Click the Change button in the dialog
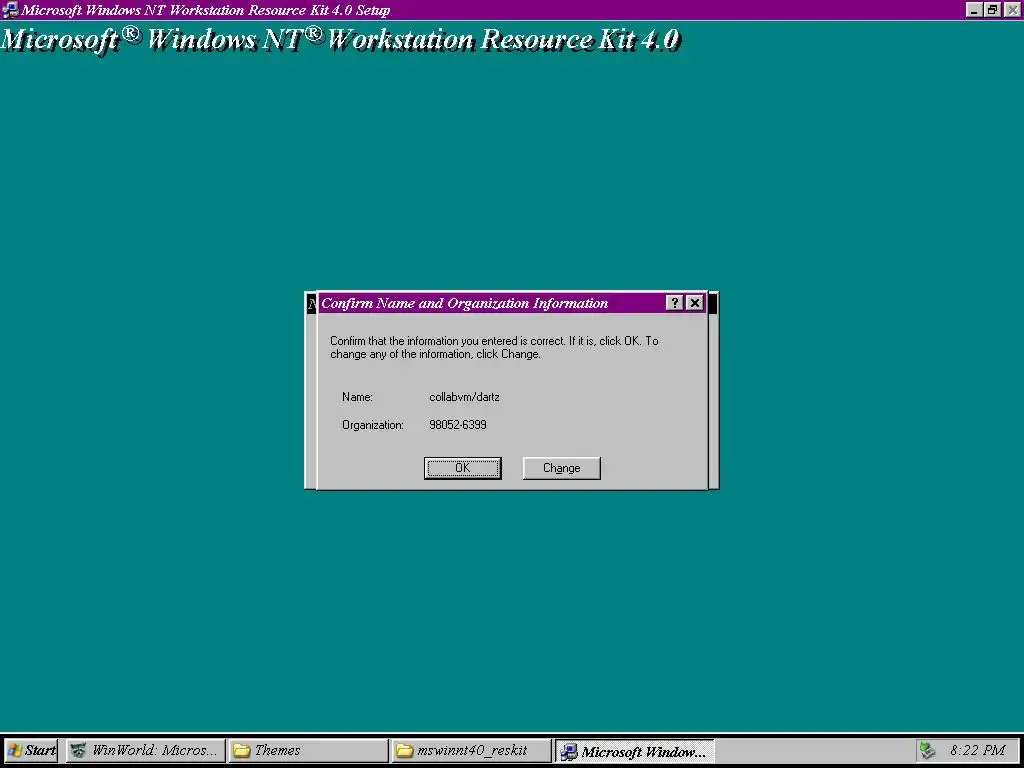The width and height of the screenshot is (1024, 768). [x=562, y=468]
